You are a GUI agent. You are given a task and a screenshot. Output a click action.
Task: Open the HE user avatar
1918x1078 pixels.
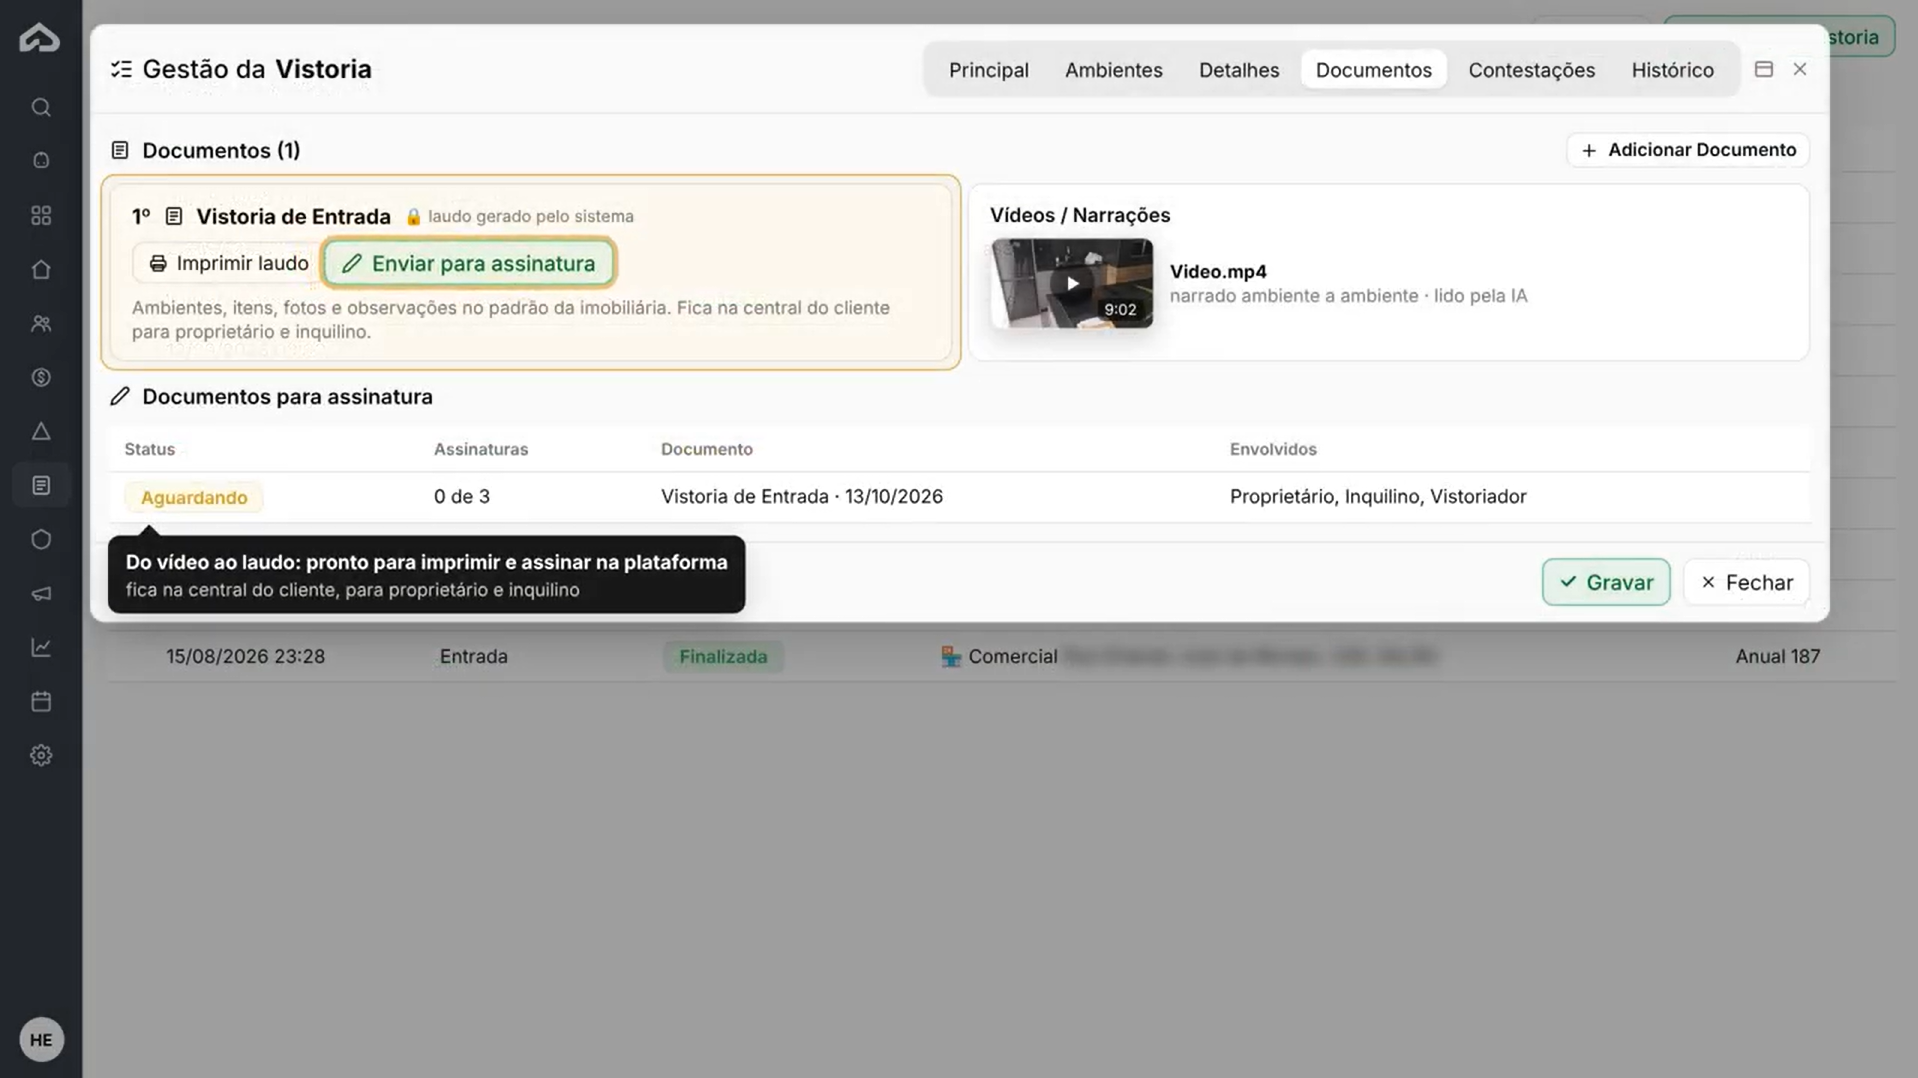click(41, 1040)
